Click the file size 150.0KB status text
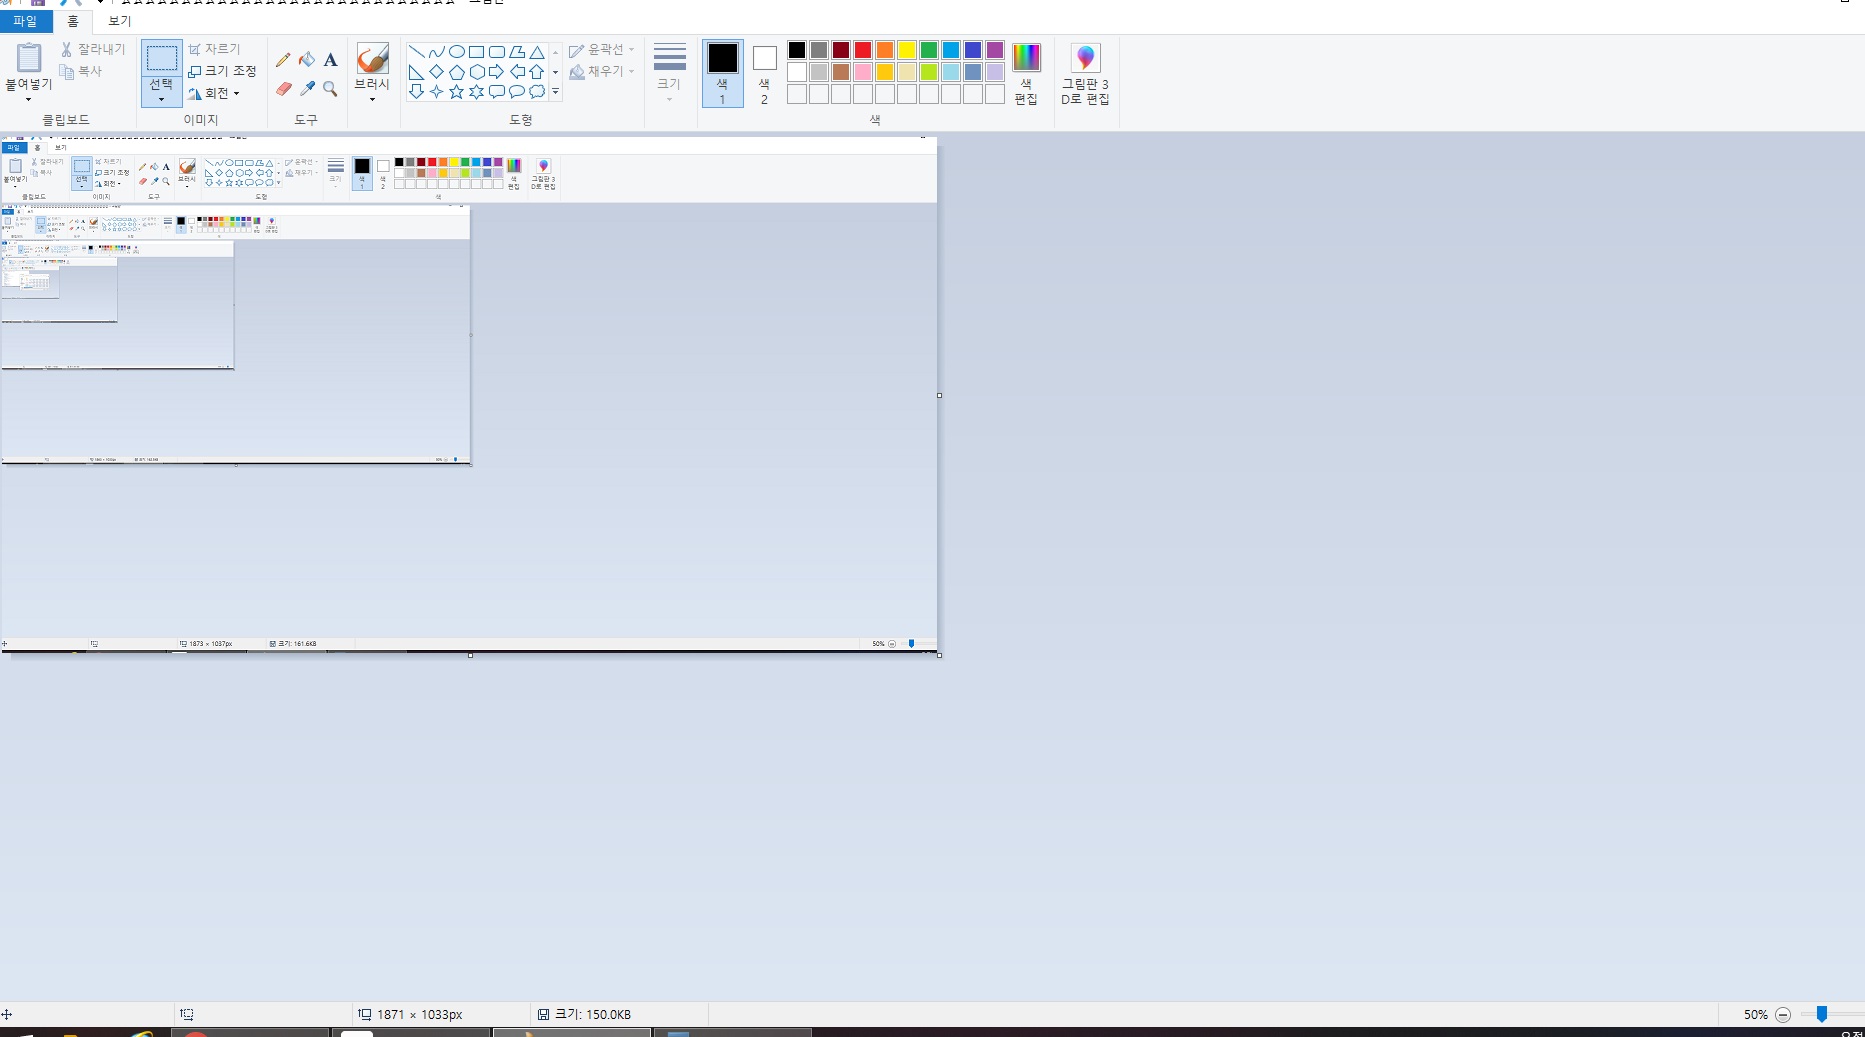Viewport: 1865px width, 1037px height. tap(593, 1014)
